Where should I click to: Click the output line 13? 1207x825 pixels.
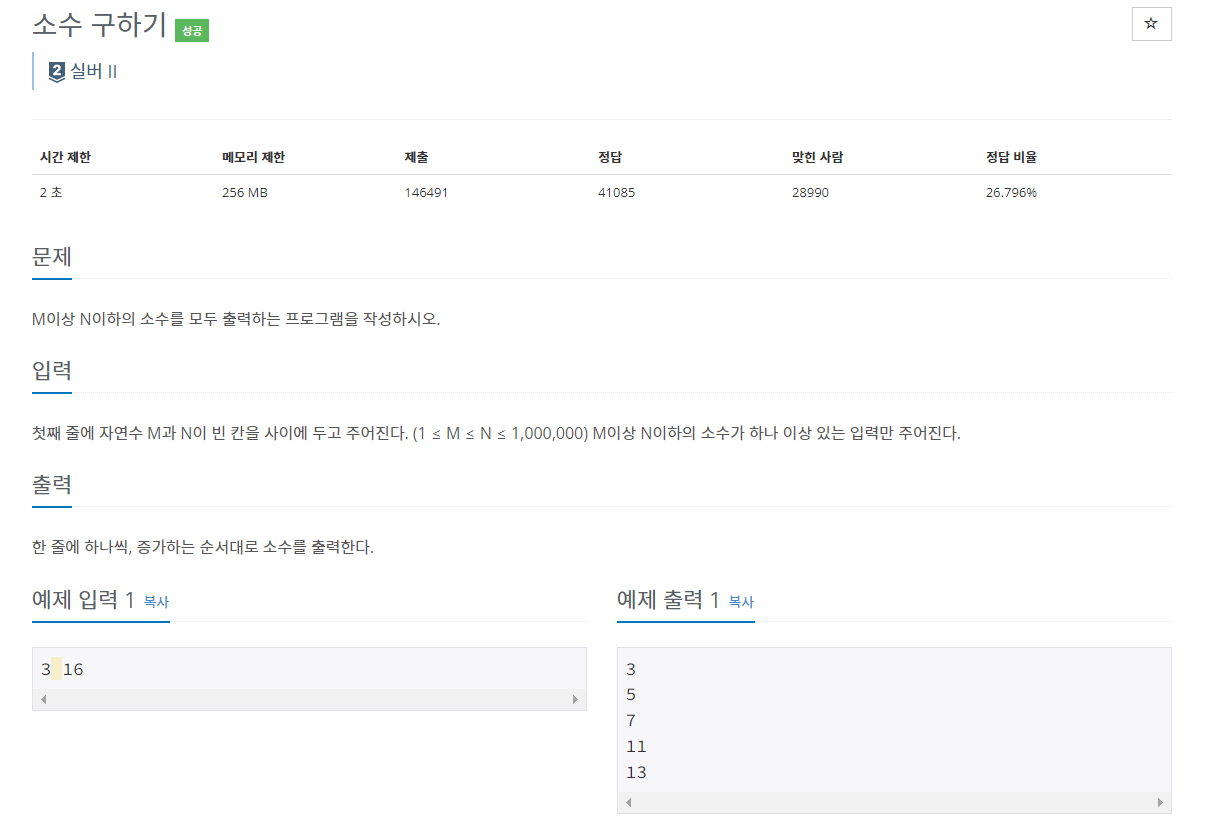[636, 772]
